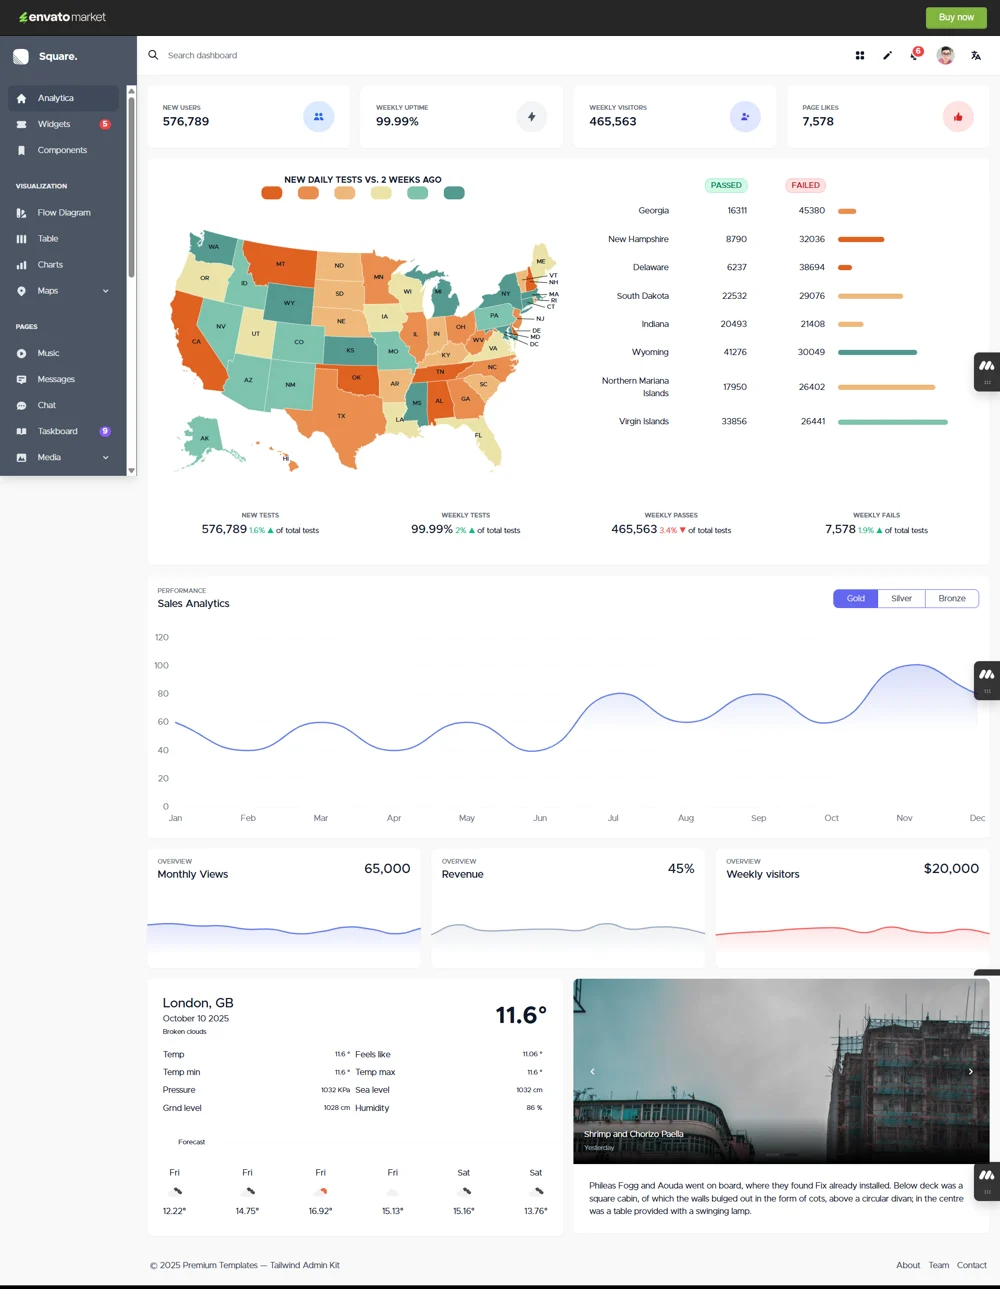Click the Flow Diagram sidebar icon

(x=21, y=213)
